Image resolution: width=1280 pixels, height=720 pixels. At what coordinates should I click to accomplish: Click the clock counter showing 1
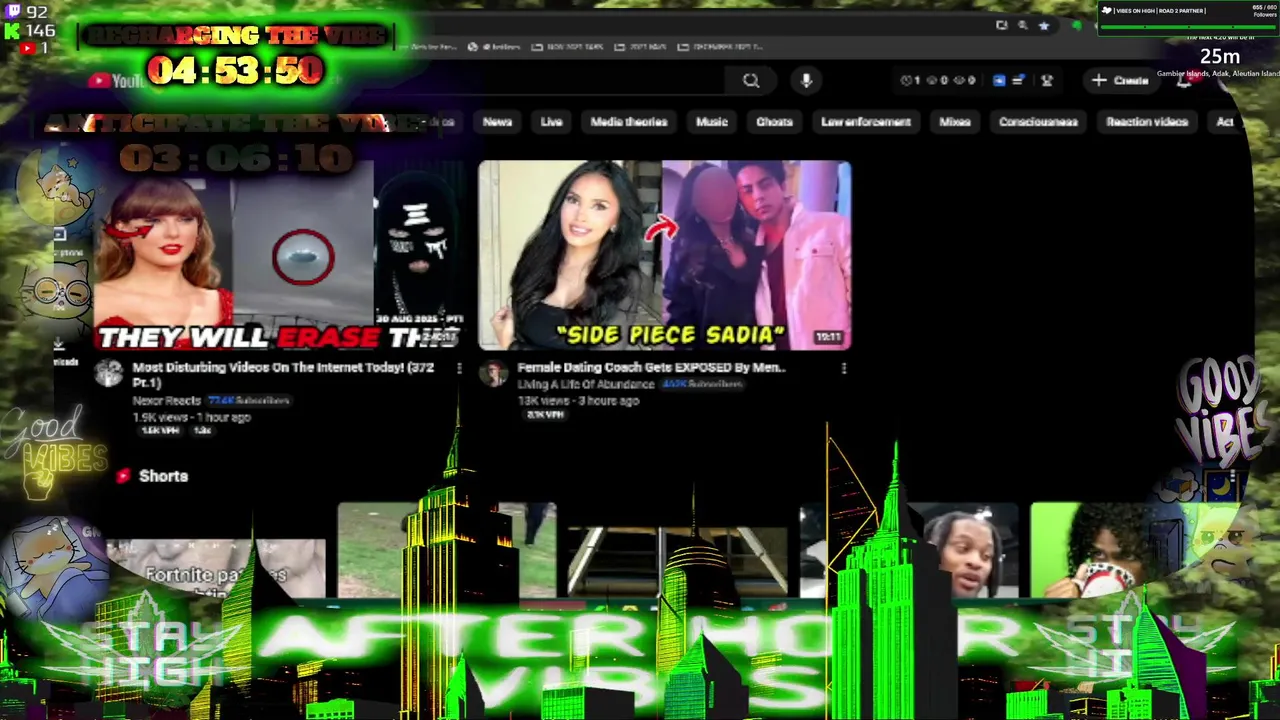pos(911,80)
